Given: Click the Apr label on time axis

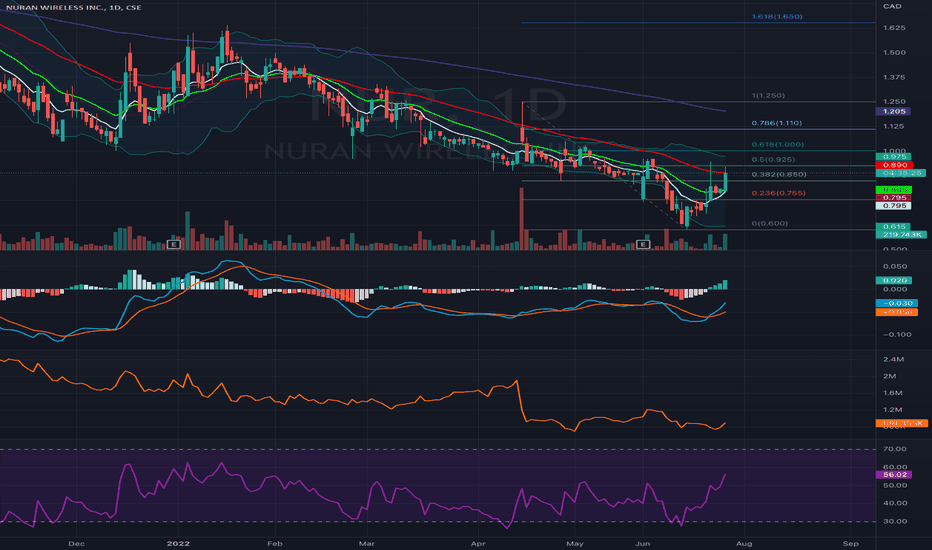Looking at the screenshot, I should click(x=478, y=543).
